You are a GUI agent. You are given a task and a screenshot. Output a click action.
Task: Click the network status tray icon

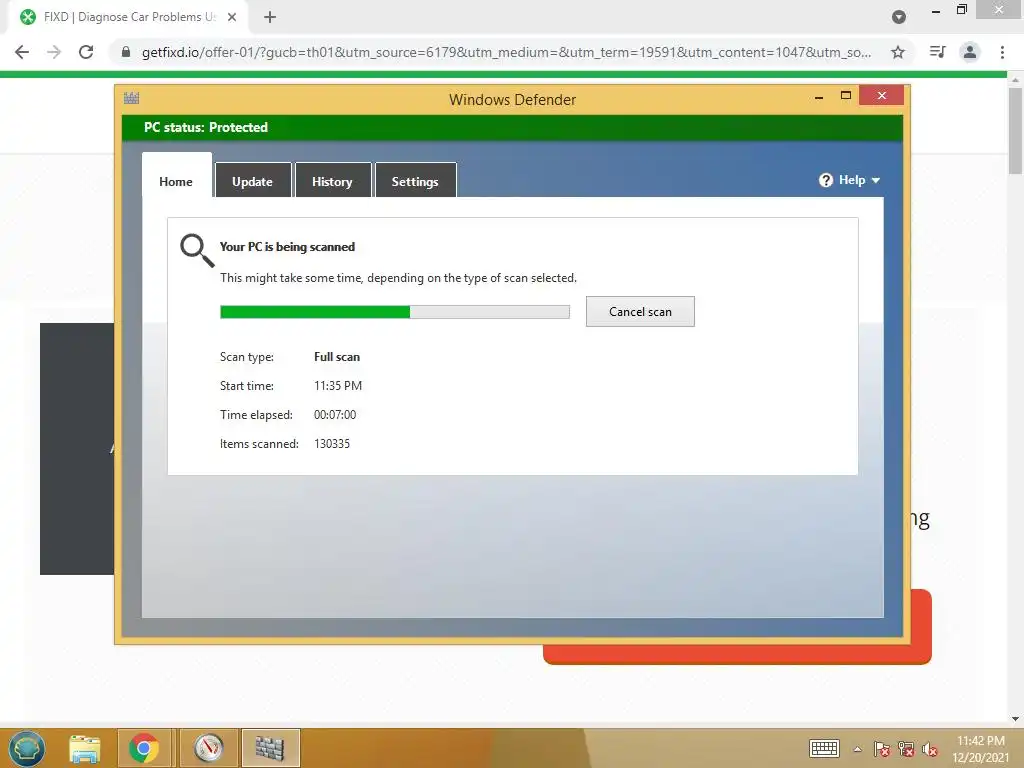(906, 749)
